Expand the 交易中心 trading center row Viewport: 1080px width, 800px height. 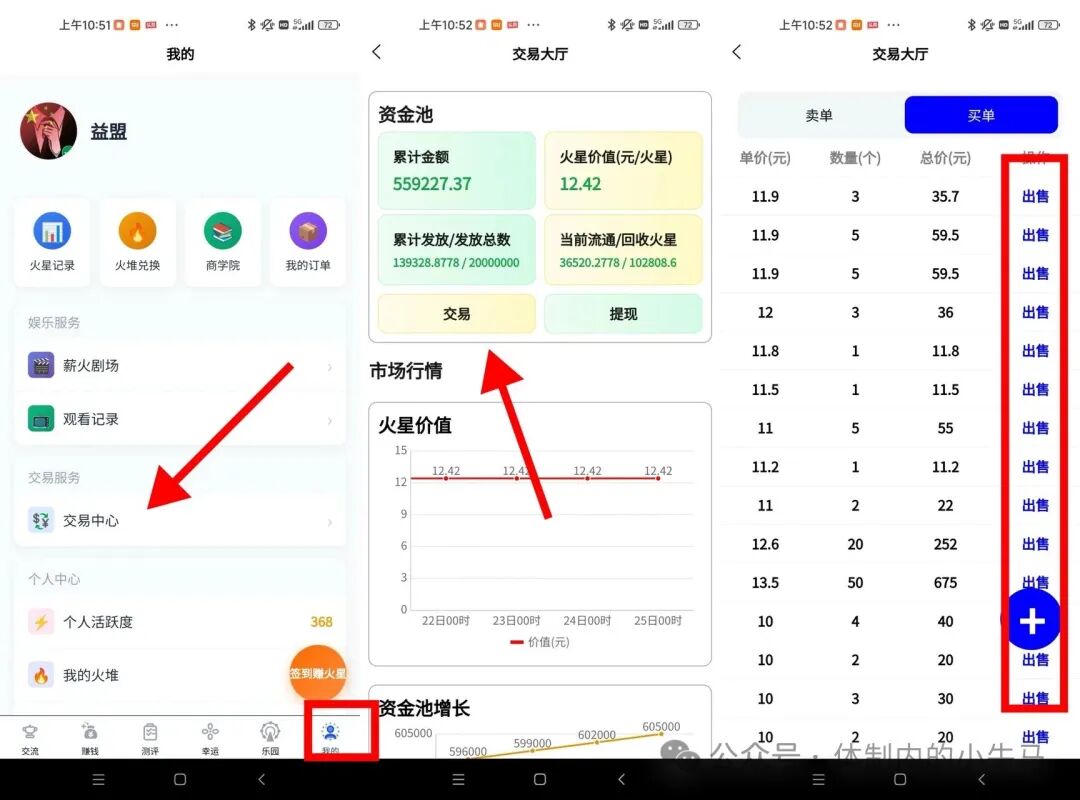[180, 520]
